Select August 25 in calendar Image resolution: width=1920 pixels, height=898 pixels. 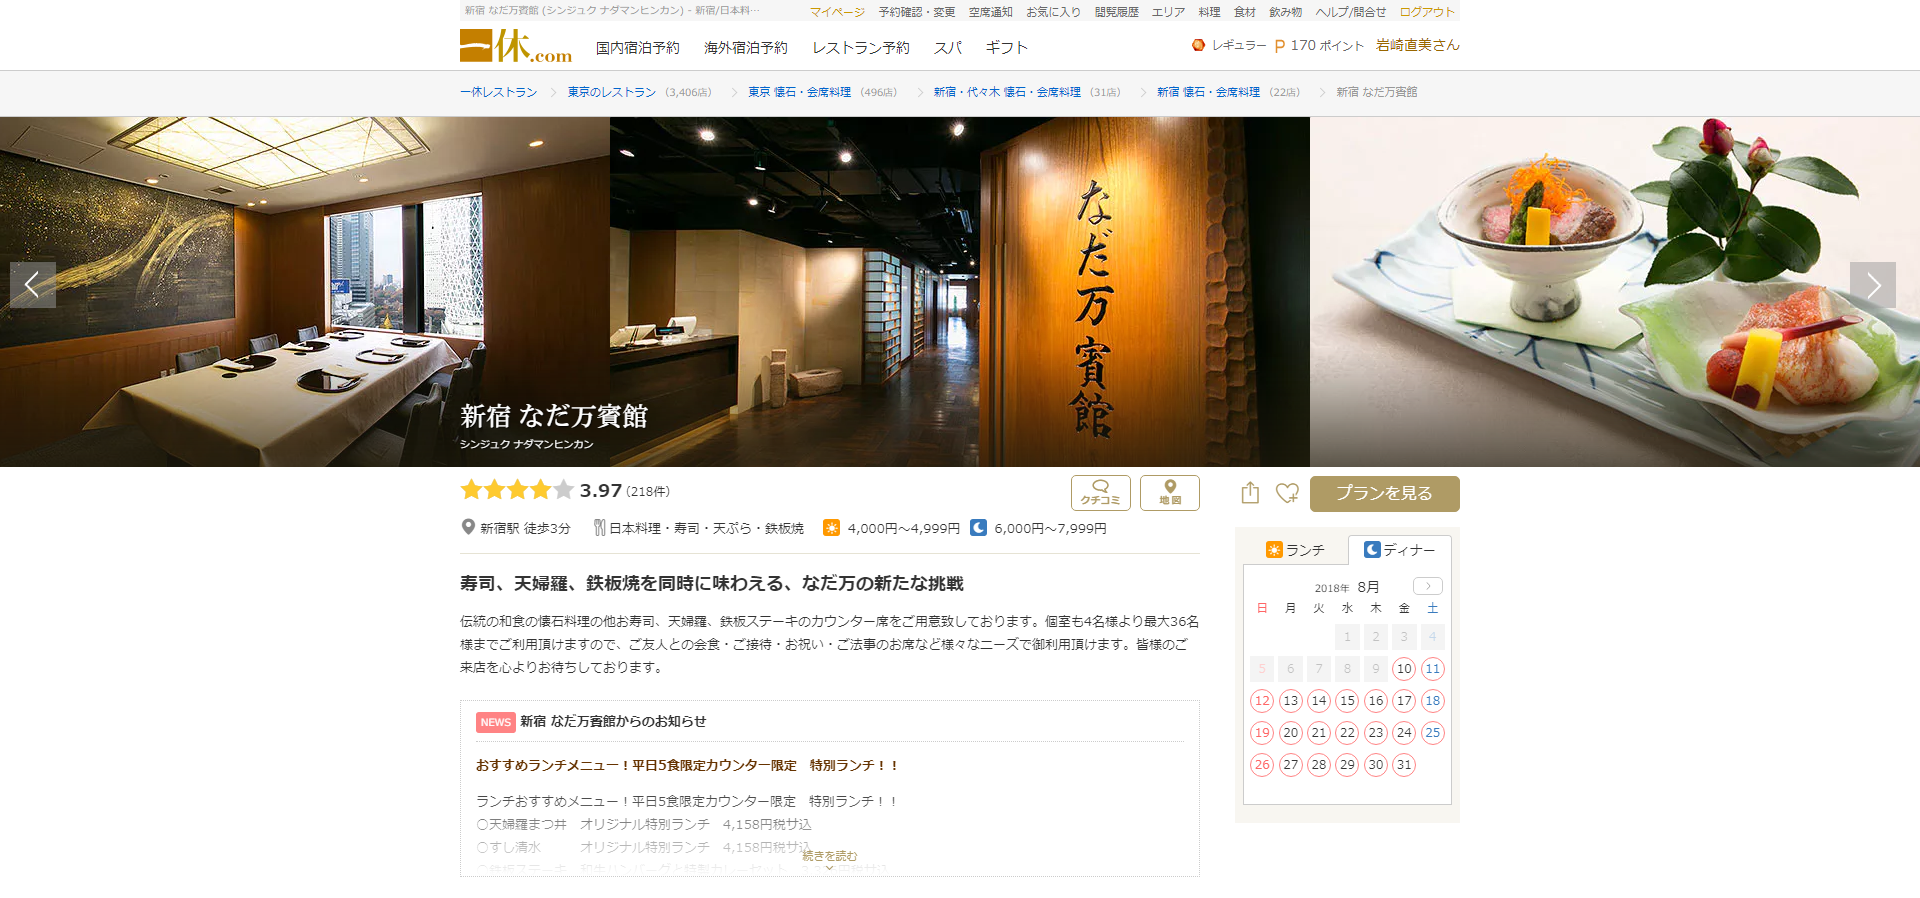pyautogui.click(x=1433, y=733)
